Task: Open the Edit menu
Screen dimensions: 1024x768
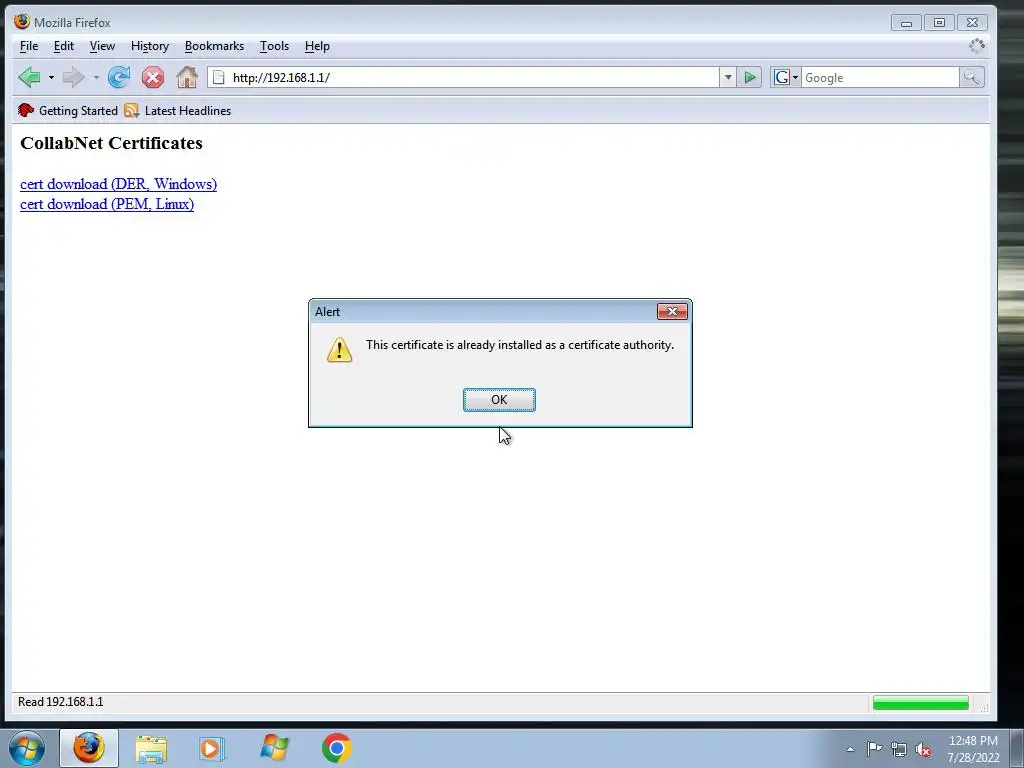Action: click(63, 46)
